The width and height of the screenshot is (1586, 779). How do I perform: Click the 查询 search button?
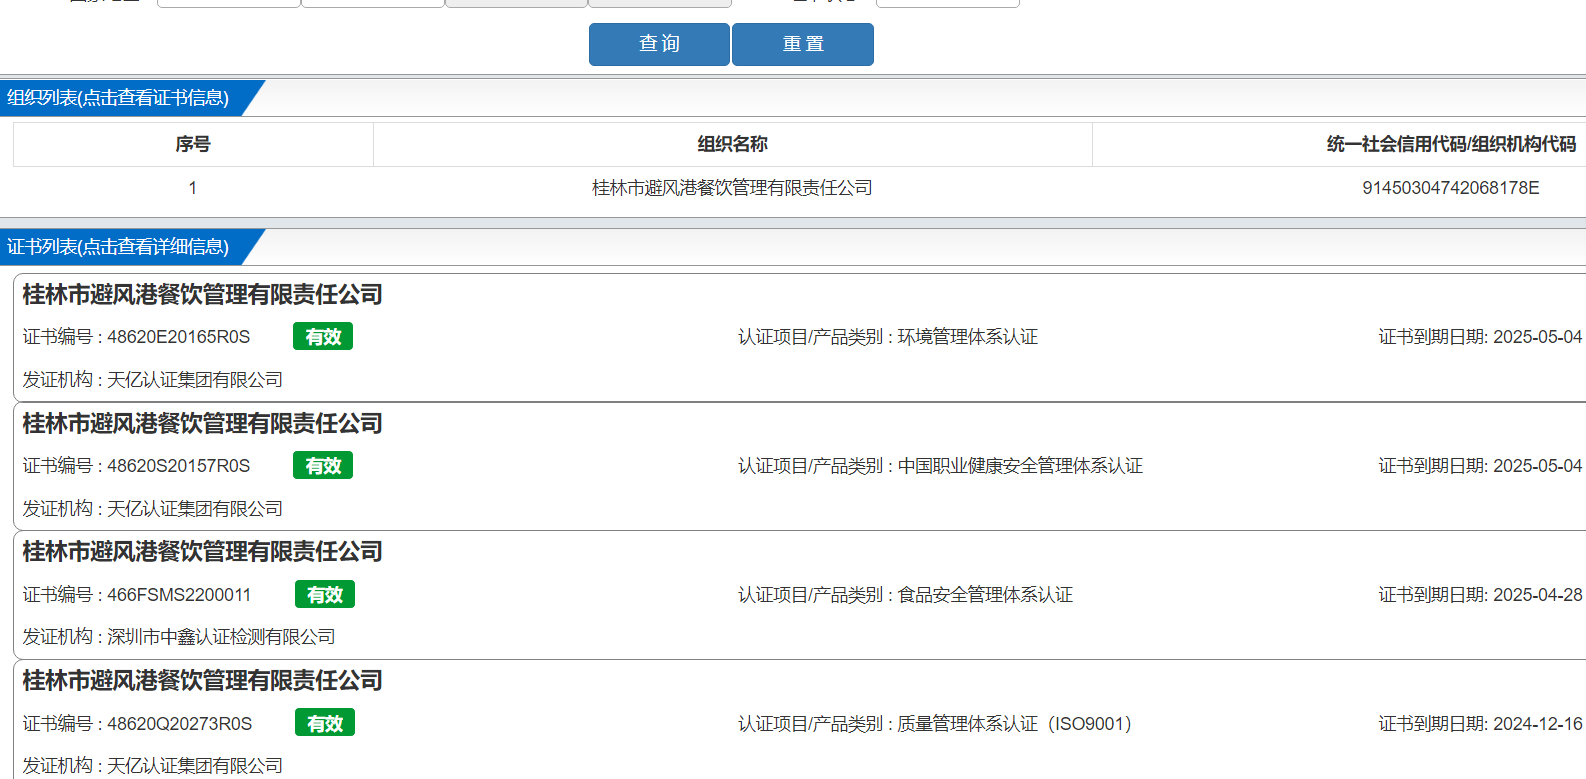click(659, 44)
